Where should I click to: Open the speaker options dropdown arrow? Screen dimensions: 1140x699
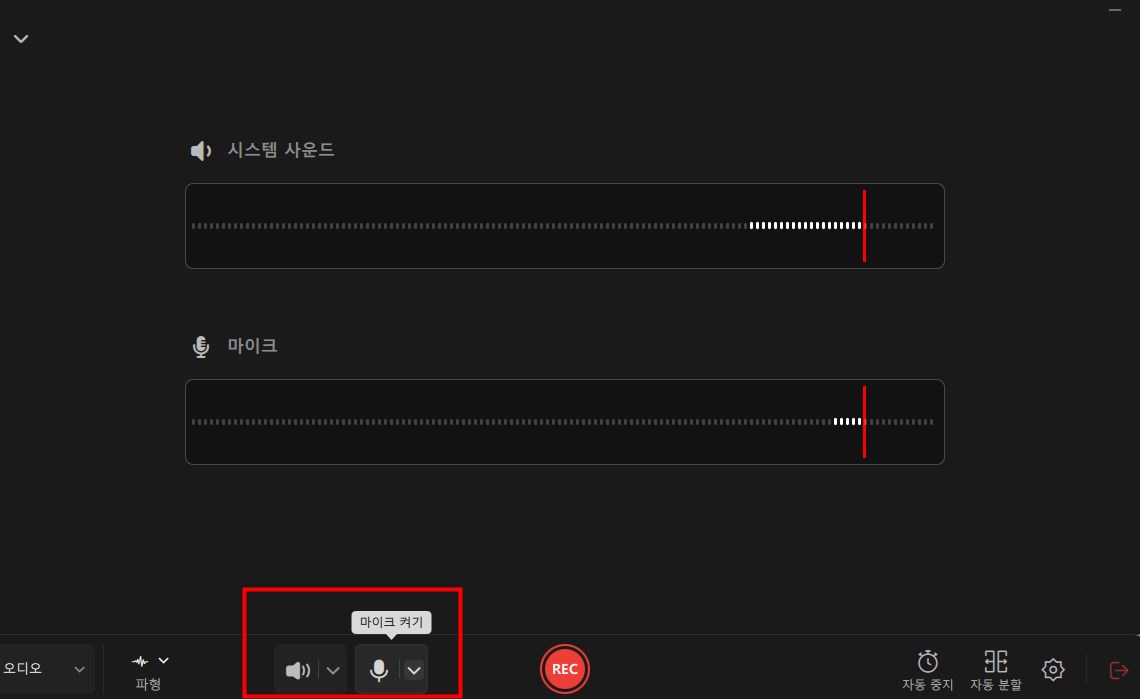click(333, 671)
